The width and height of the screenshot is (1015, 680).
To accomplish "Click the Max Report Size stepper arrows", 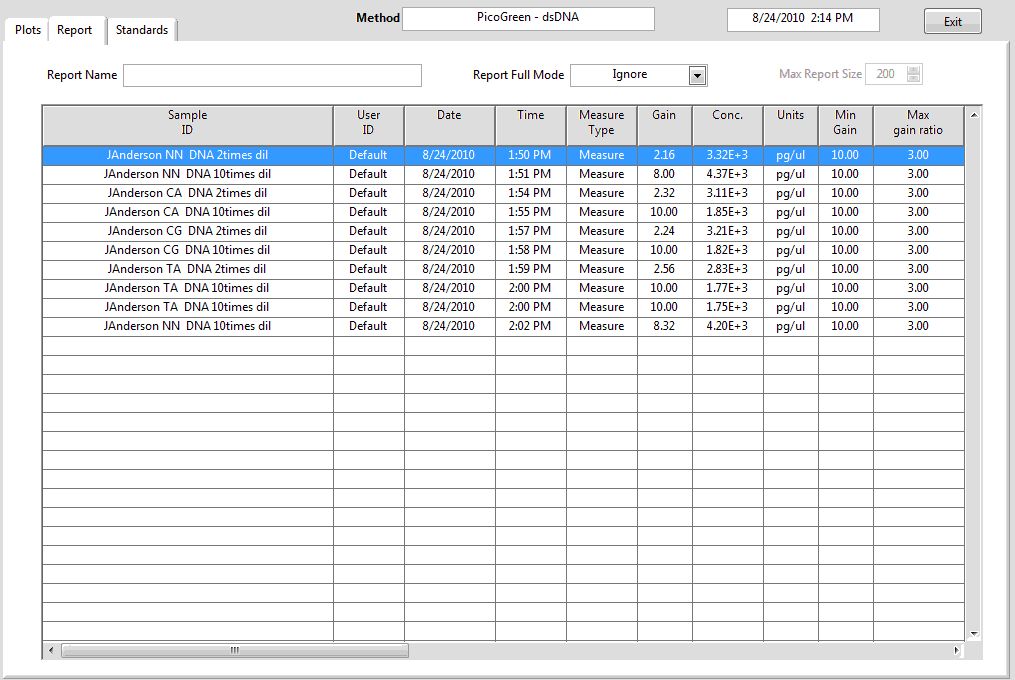I will pos(913,74).
